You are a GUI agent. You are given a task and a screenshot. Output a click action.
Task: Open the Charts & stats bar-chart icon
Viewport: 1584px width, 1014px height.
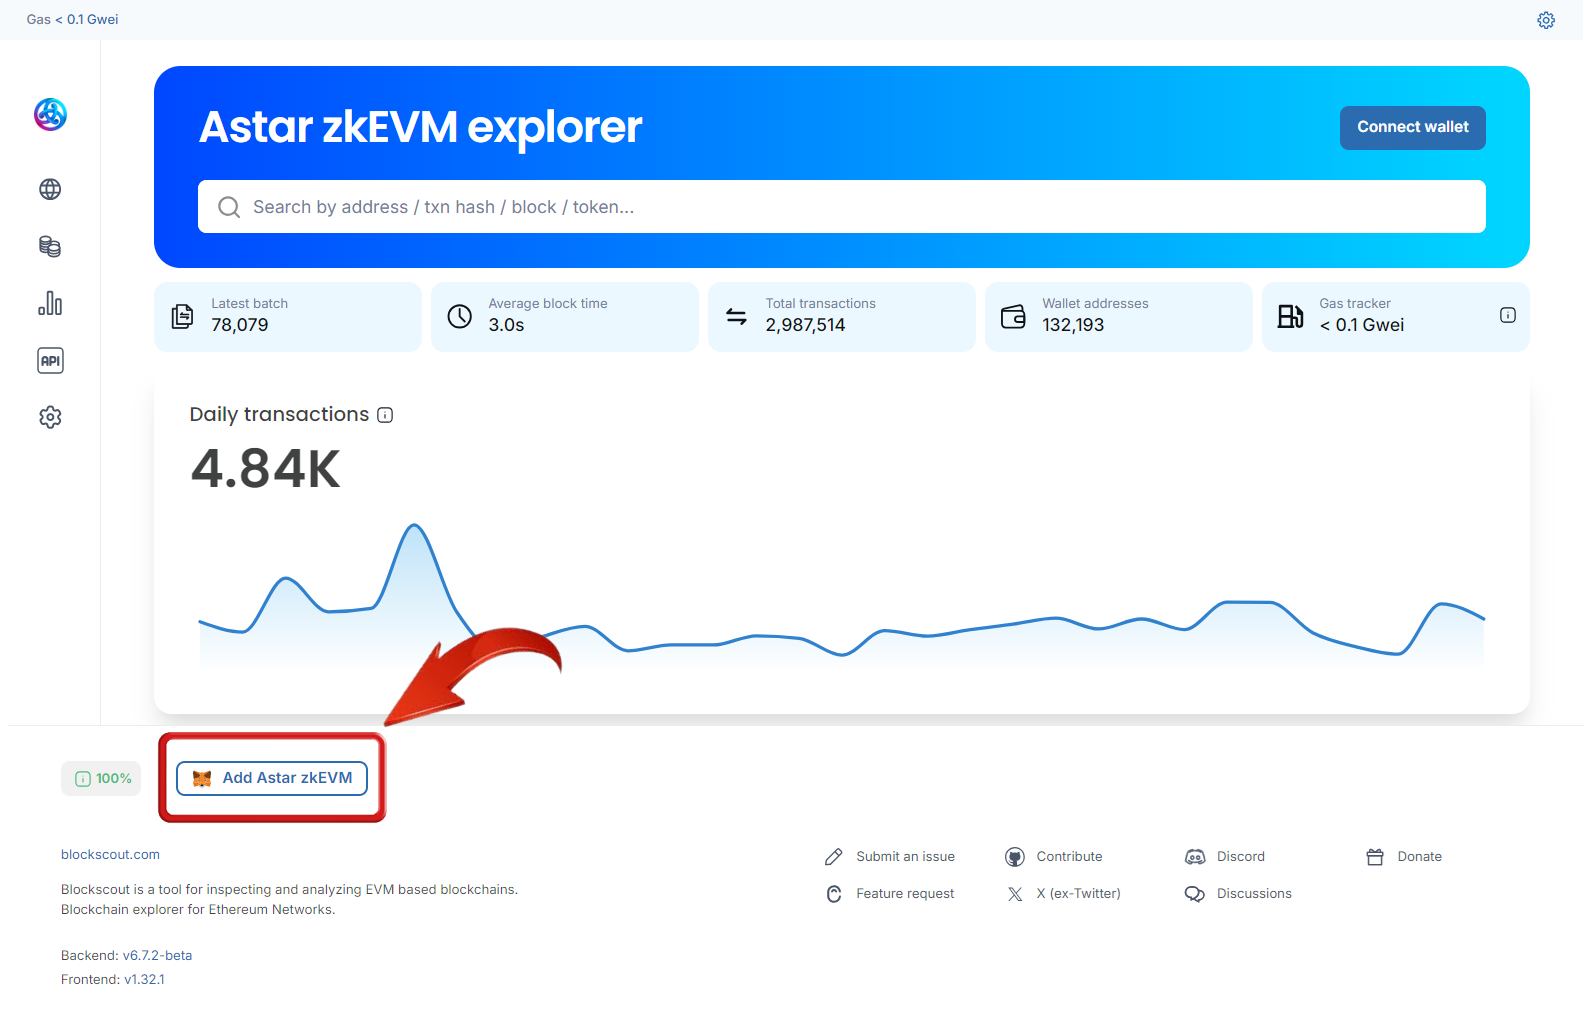50,303
